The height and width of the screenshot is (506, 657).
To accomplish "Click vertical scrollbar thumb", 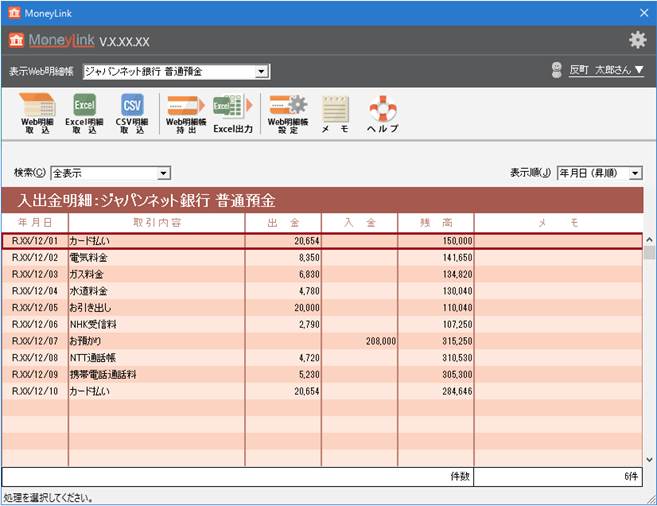I will click(649, 253).
